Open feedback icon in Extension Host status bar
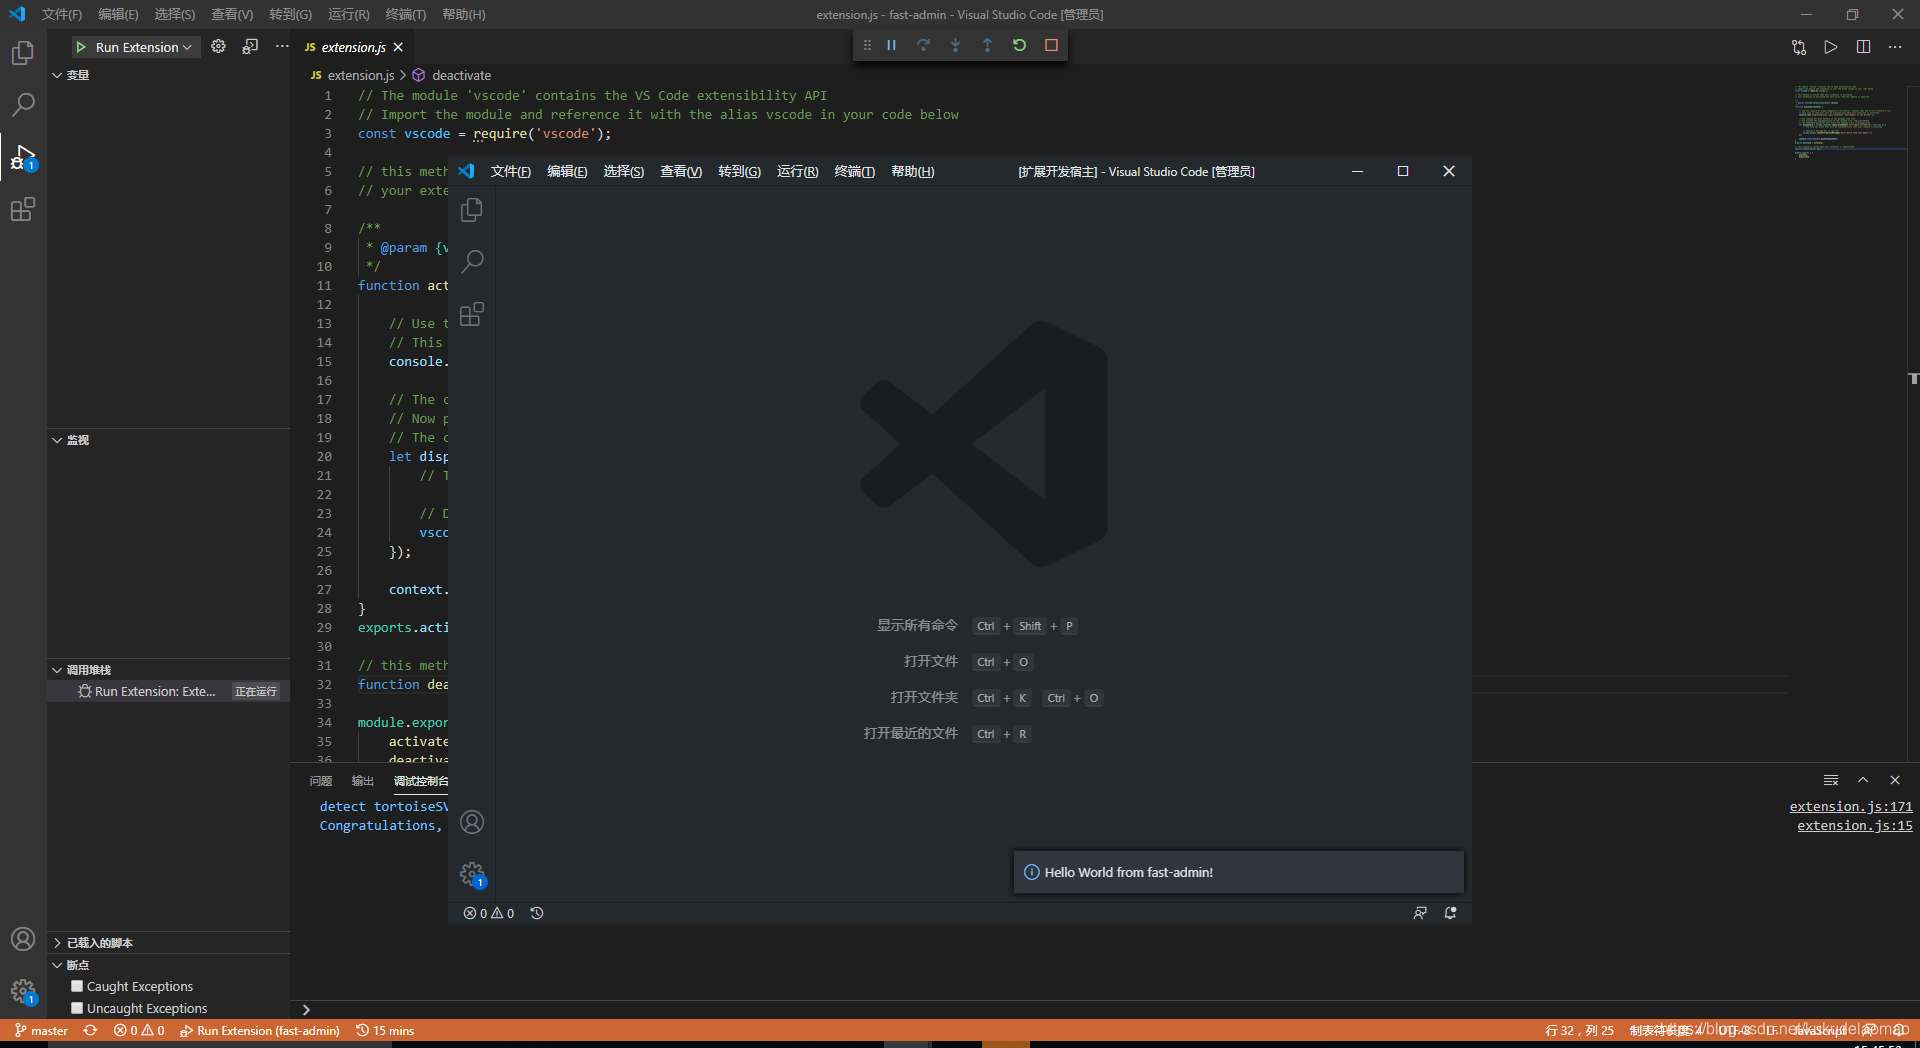Viewport: 1920px width, 1048px height. click(x=1419, y=913)
